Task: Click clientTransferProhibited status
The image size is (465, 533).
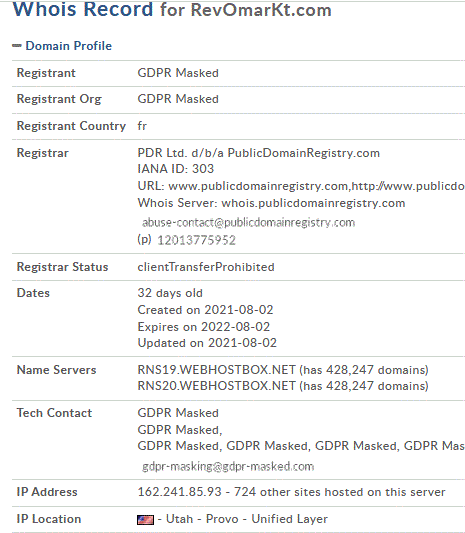Action: (206, 267)
